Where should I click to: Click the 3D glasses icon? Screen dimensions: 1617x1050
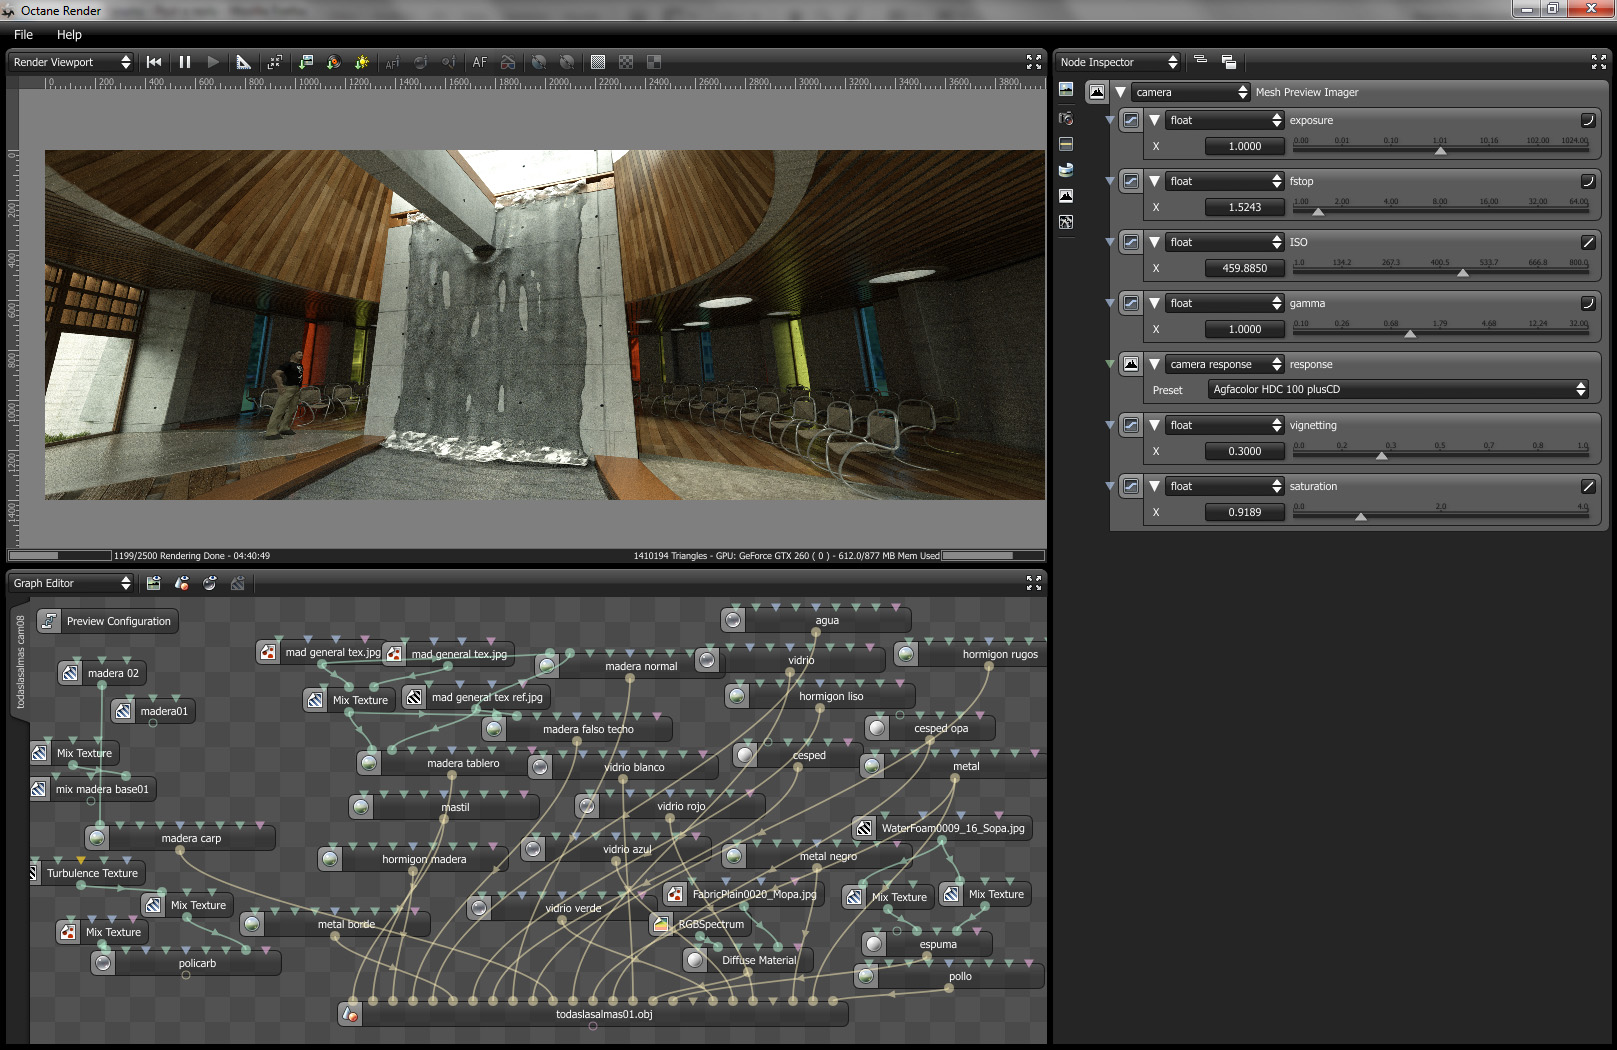(x=508, y=62)
